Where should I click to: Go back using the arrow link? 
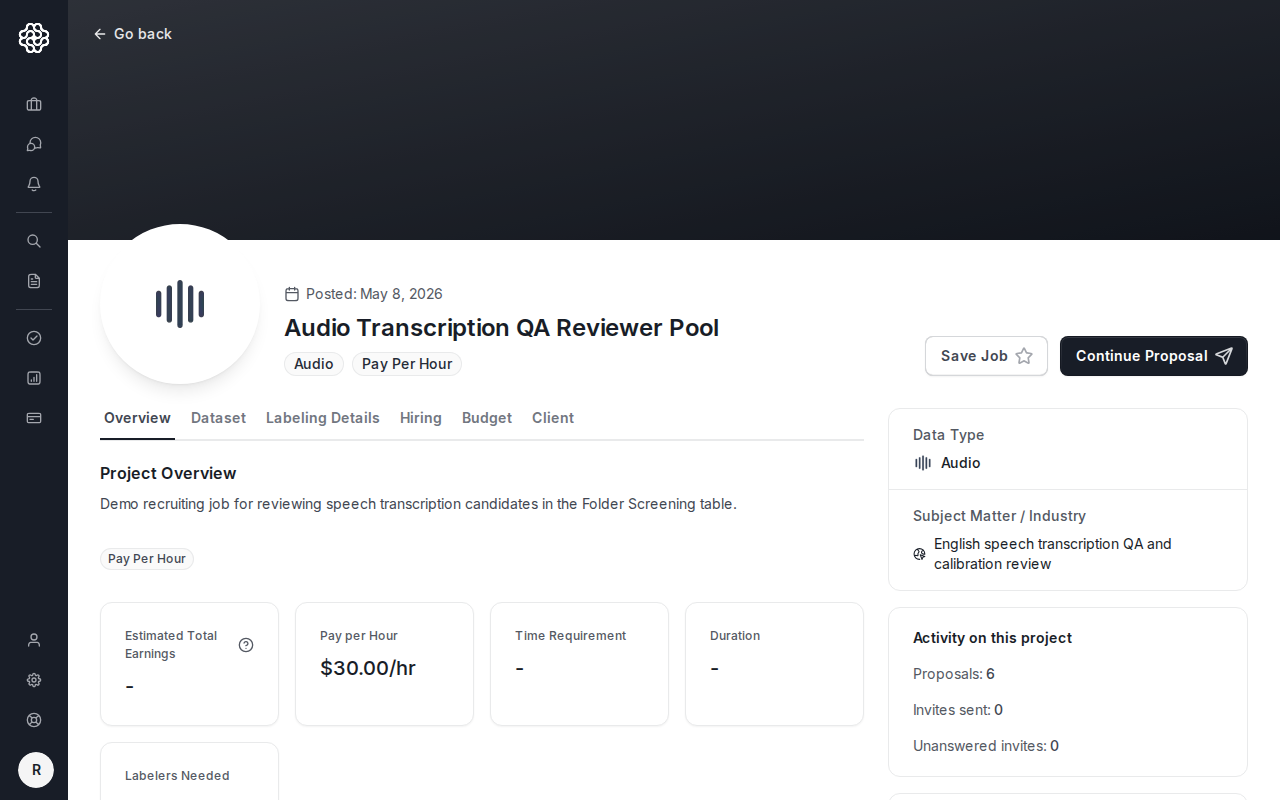(132, 34)
